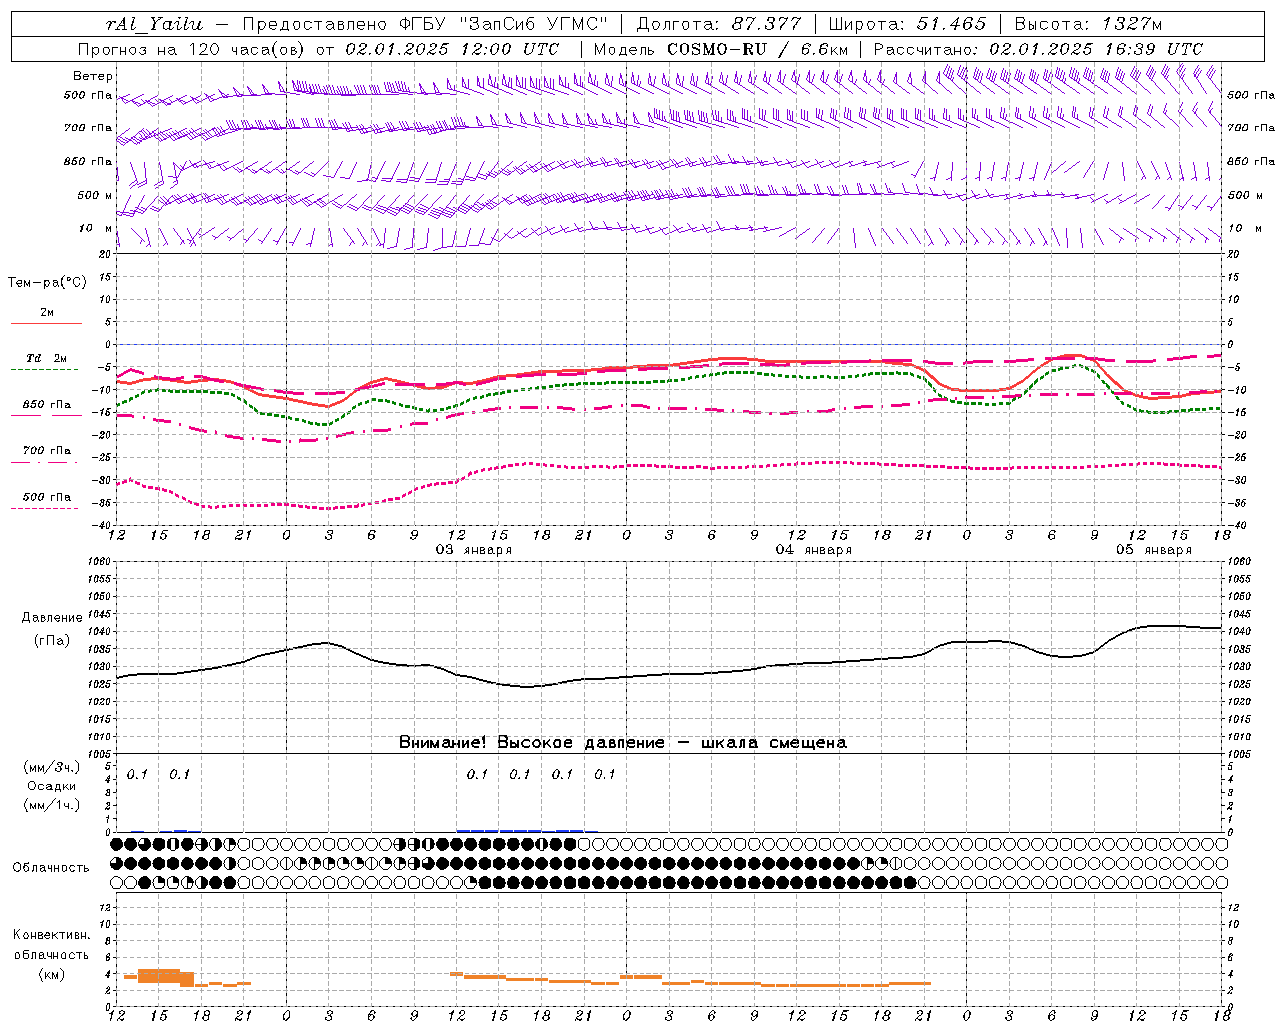1280x1024 pixels.
Task: Select the Высота: 1327м header field
Action: [x=1089, y=24]
